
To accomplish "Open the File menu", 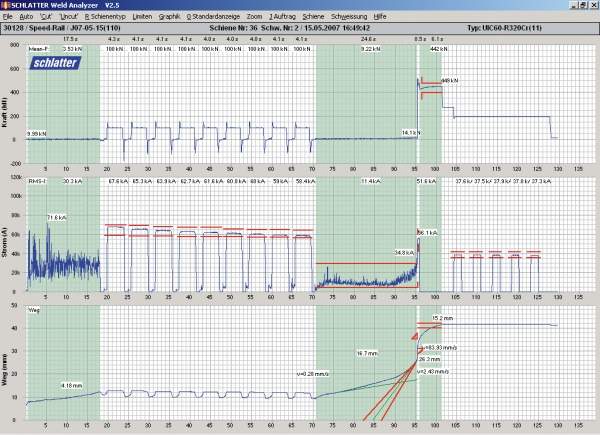I will coord(8,18).
